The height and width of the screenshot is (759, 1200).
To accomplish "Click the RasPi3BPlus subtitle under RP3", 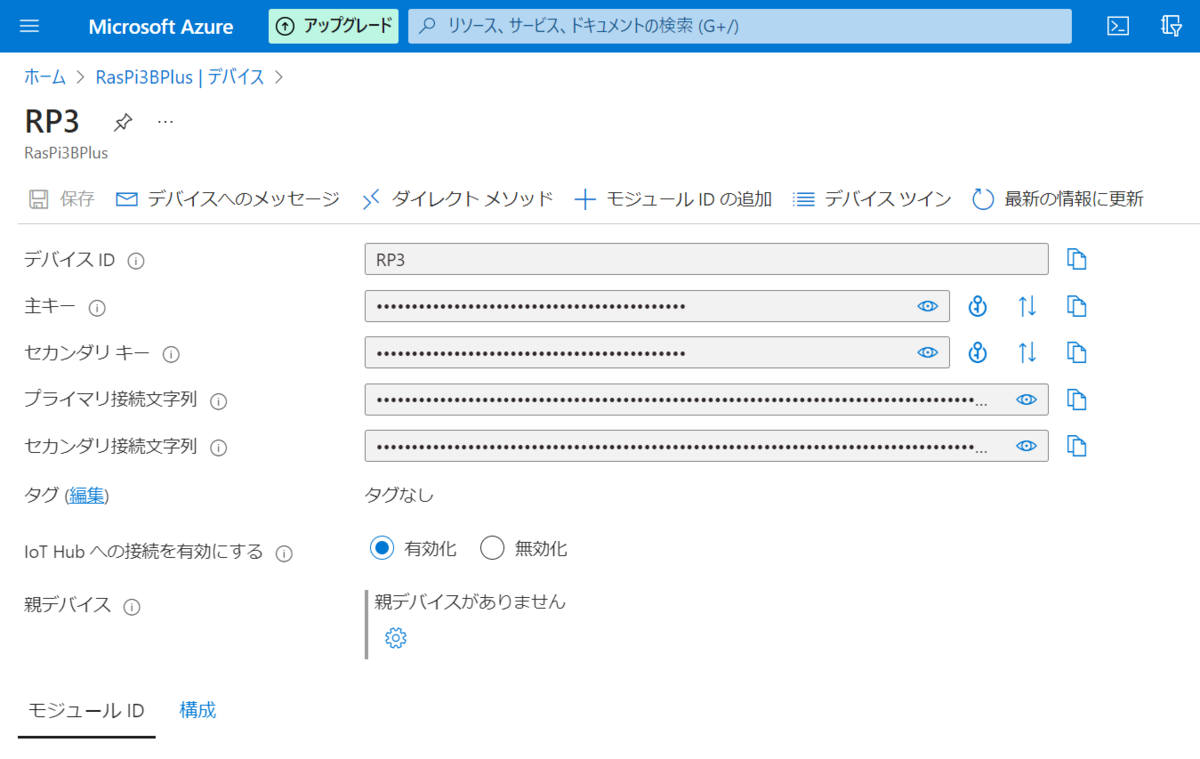I will click(x=66, y=153).
